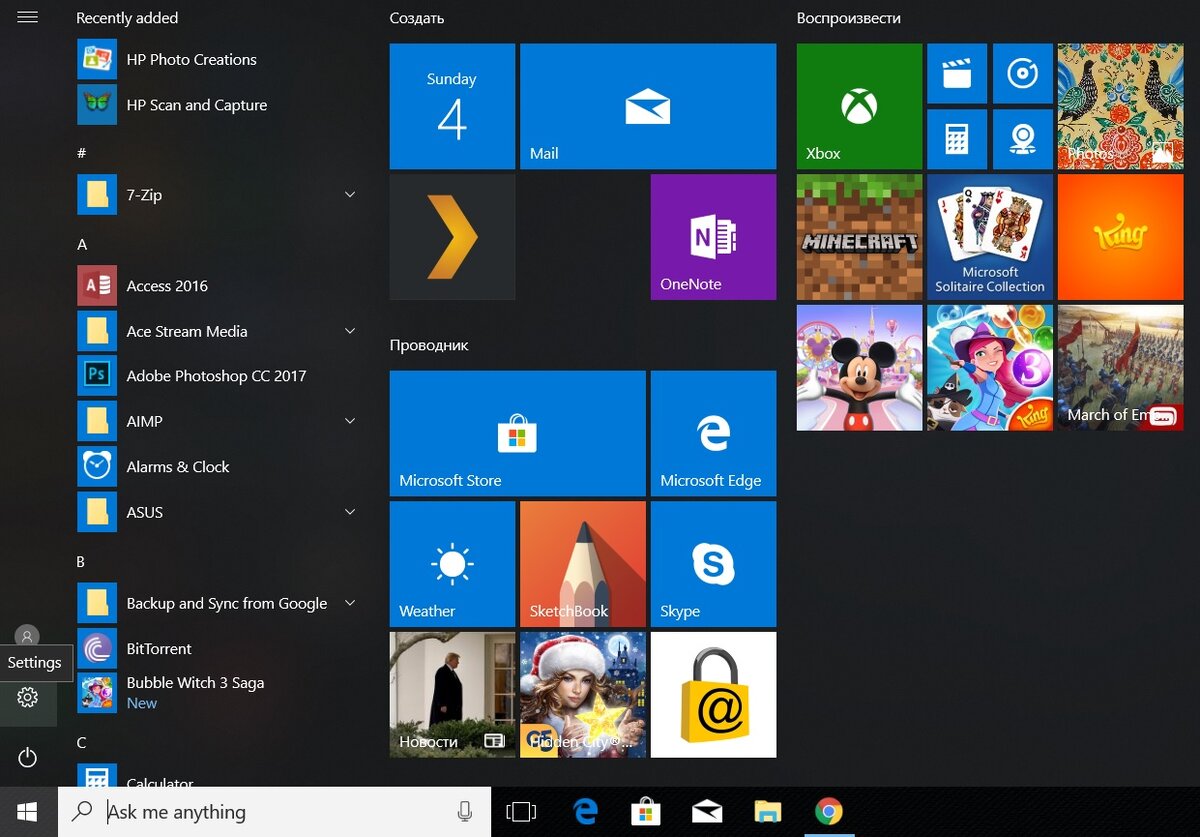Open the Mickey Mouse Disney game tile

point(859,368)
